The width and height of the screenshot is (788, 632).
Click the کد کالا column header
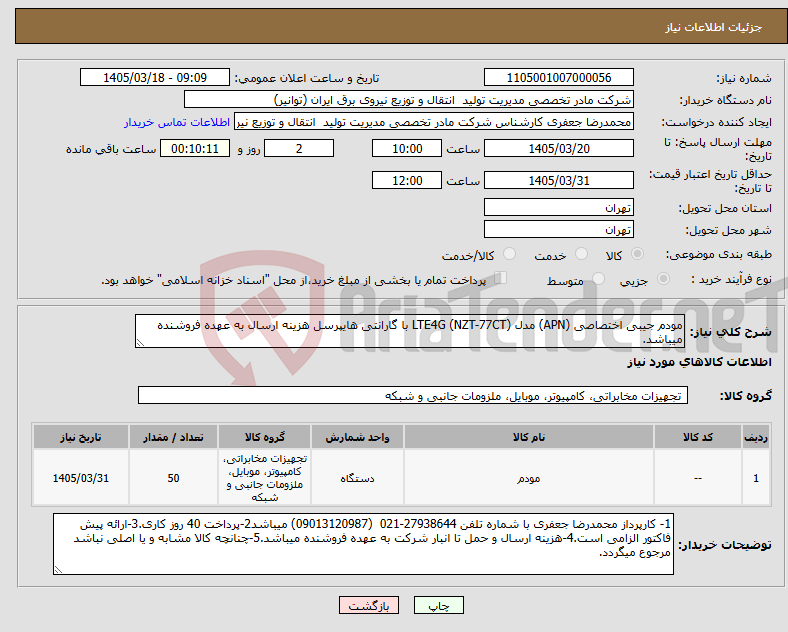(698, 437)
